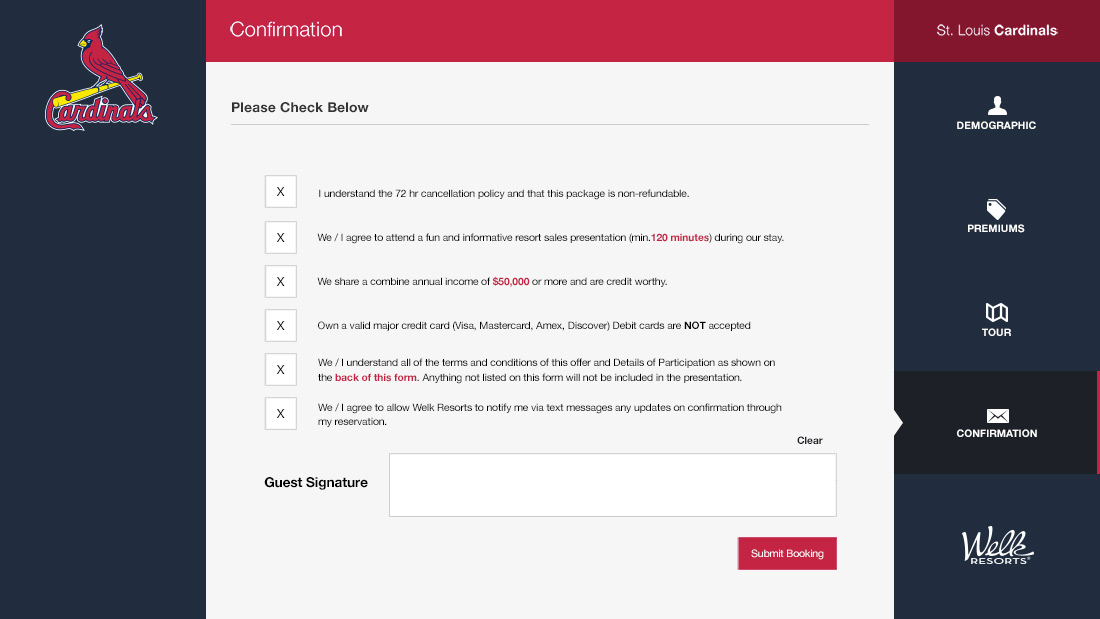Toggle the combined annual income checkbox
Image resolution: width=1100 pixels, height=619 pixels.
pyautogui.click(x=281, y=281)
